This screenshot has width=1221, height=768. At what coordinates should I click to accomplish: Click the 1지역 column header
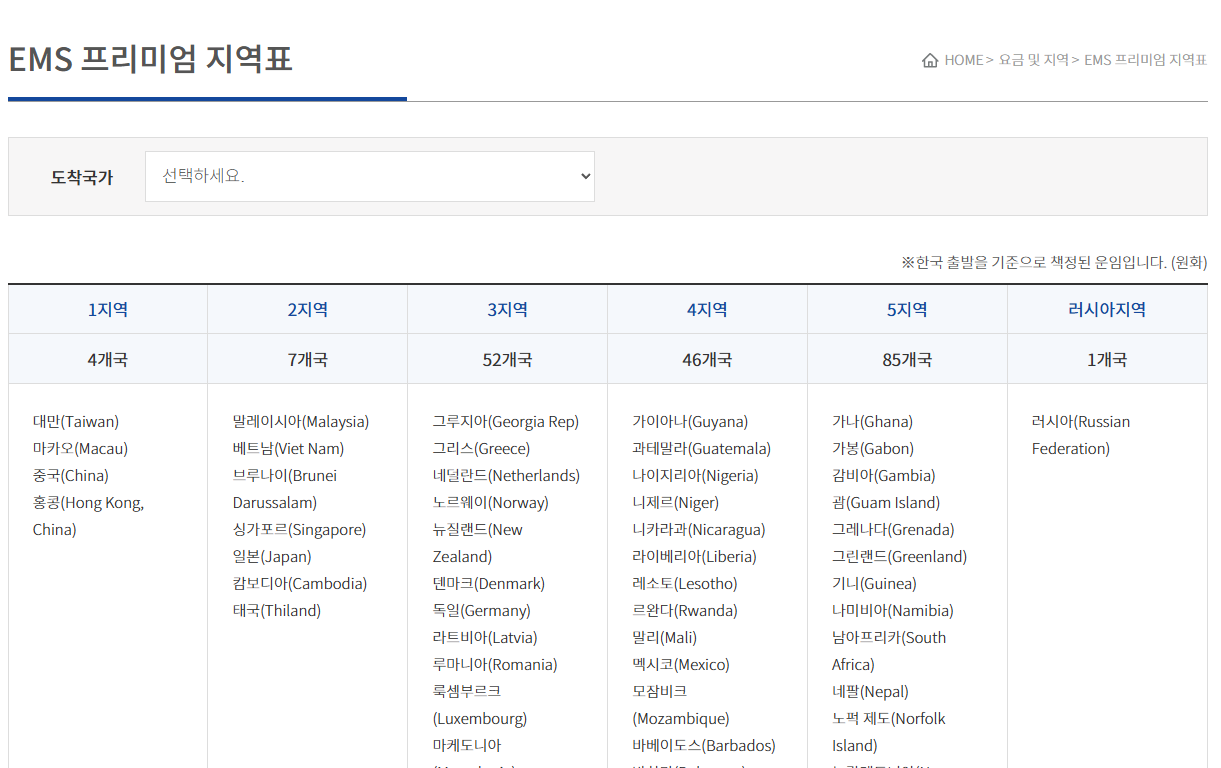pos(108,309)
